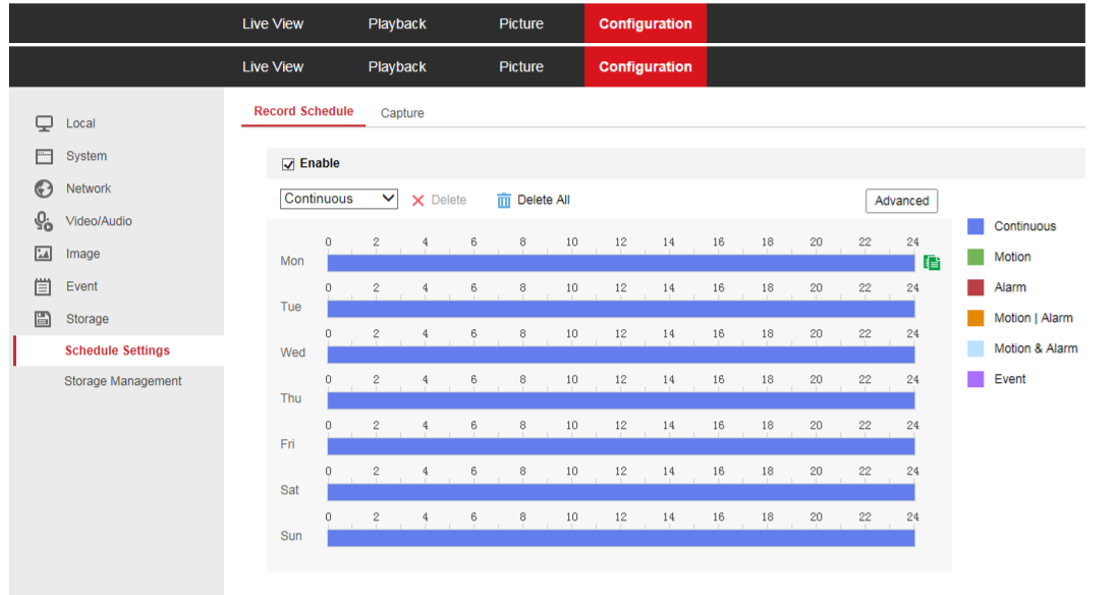
Task: Click the Motion green color swatch
Action: 976,257
